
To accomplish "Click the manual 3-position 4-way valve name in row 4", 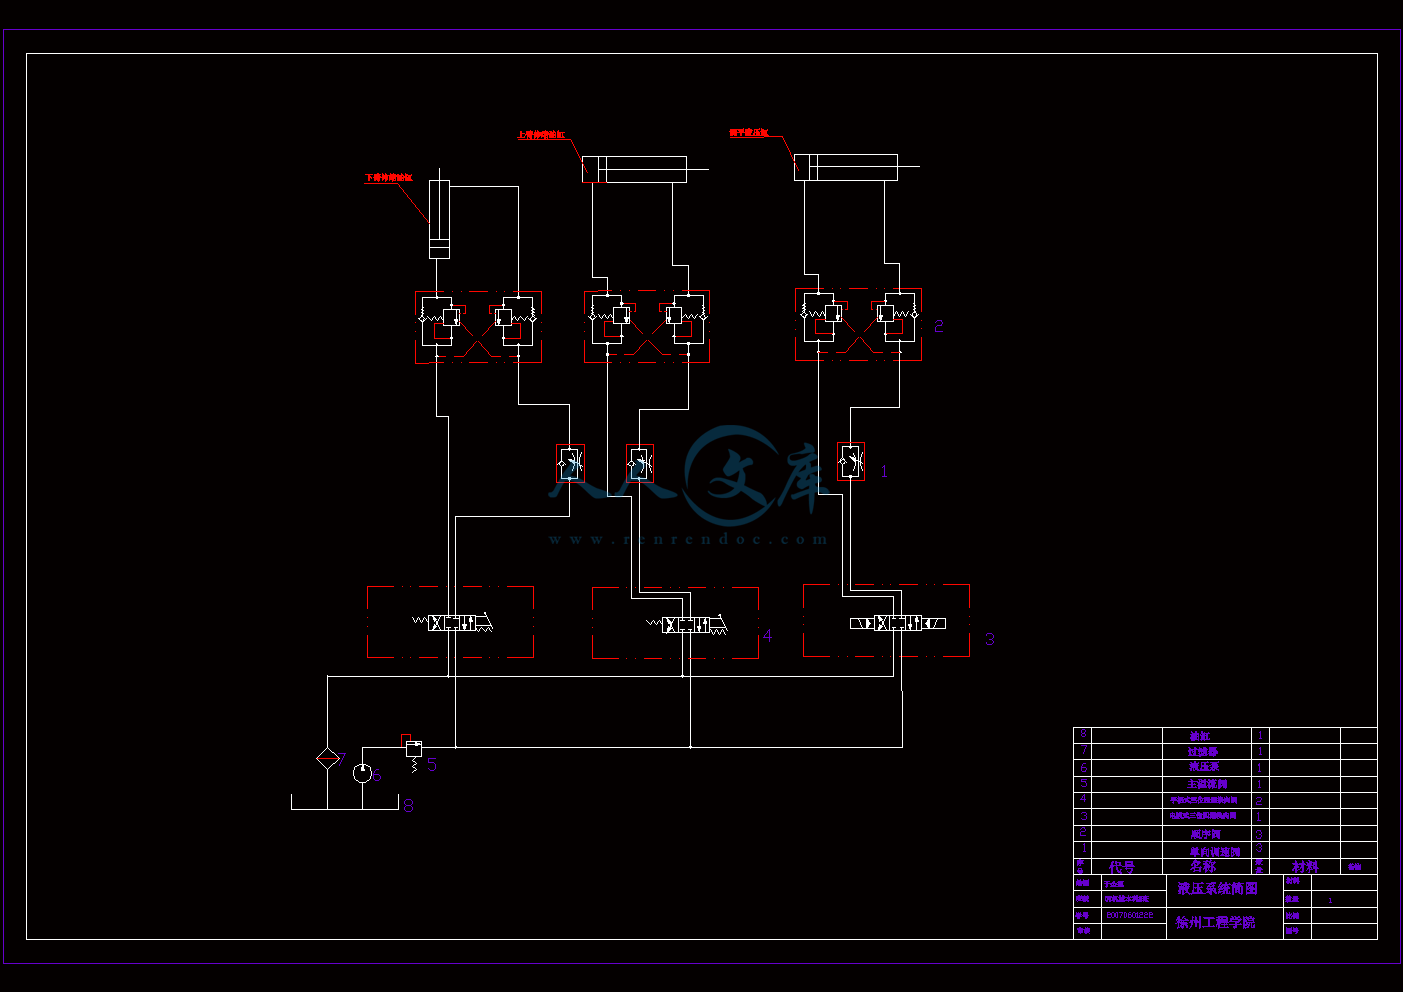I will (x=1204, y=800).
